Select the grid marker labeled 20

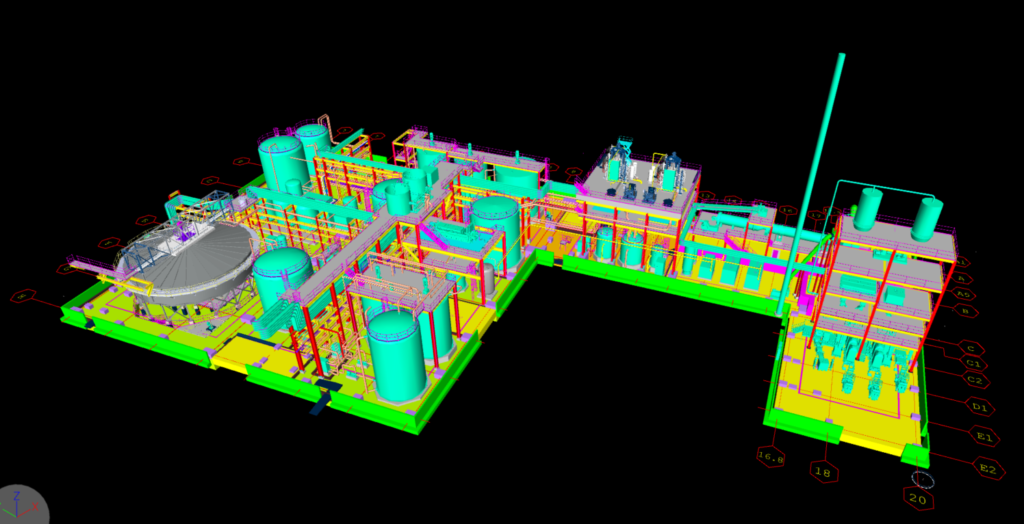919,496
